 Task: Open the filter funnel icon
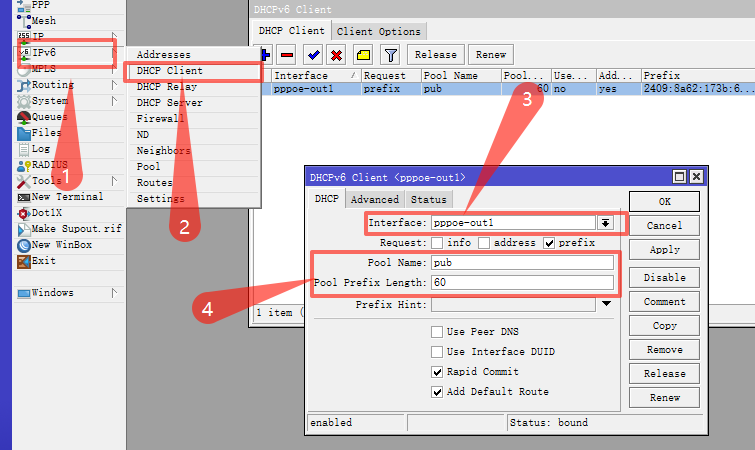point(391,55)
